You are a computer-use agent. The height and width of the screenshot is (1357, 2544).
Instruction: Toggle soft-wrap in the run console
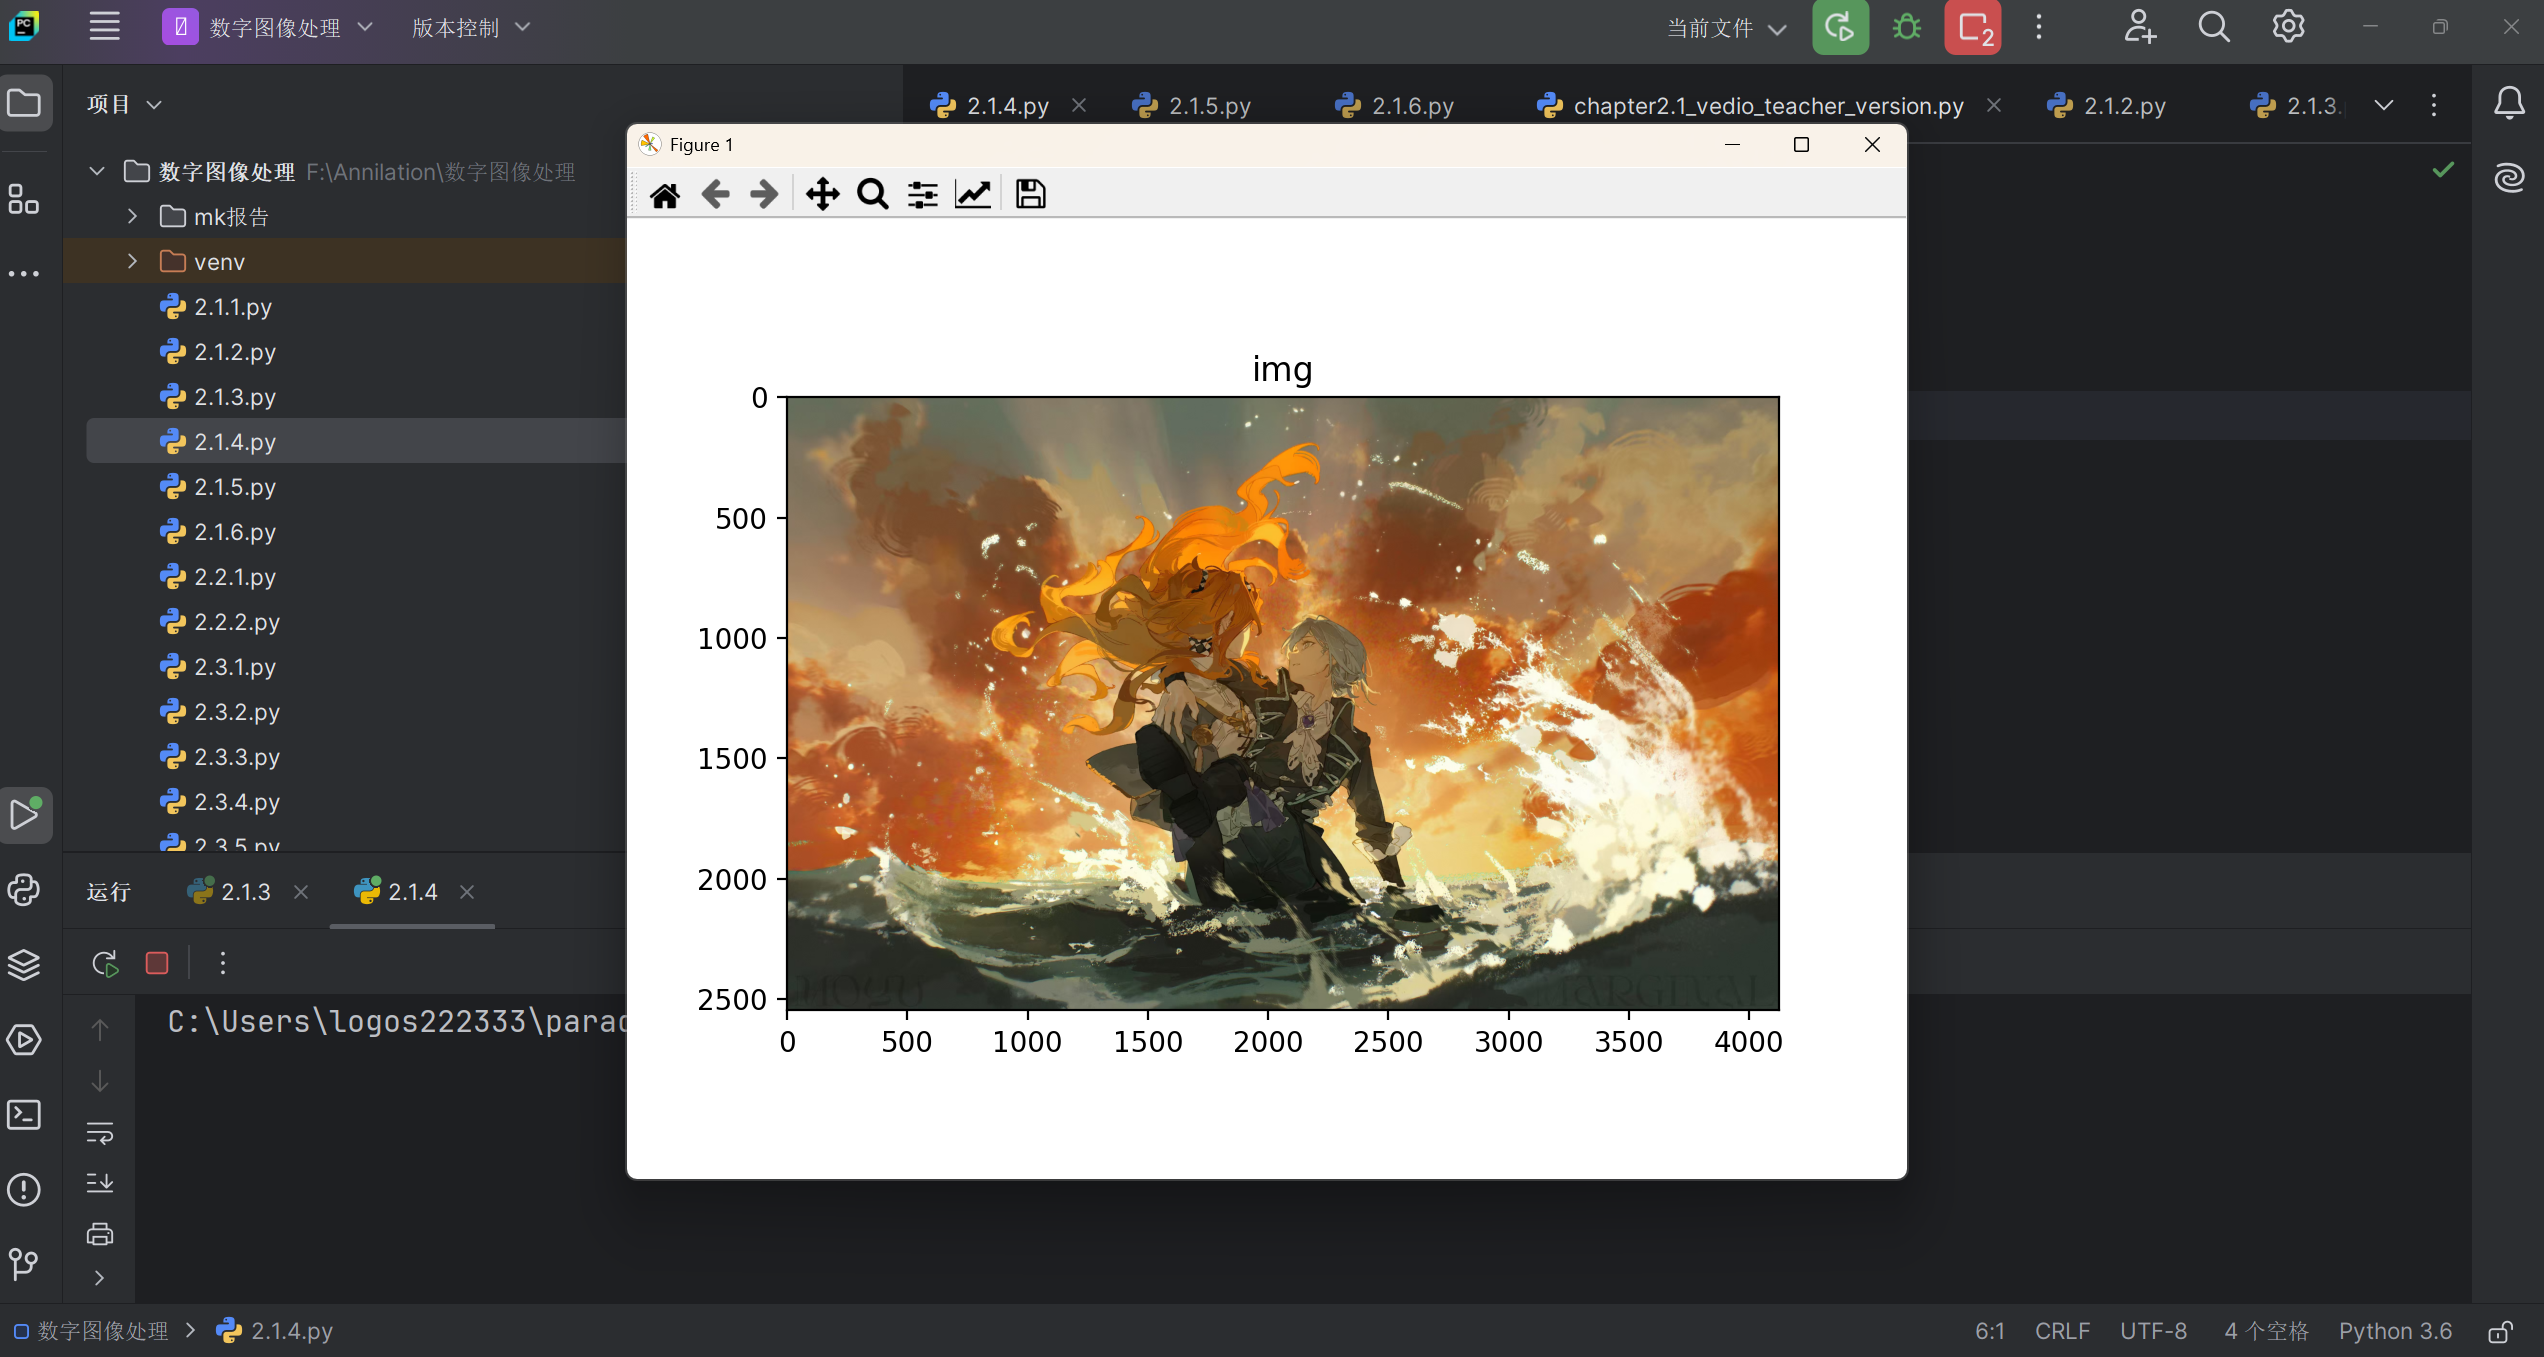100,1133
